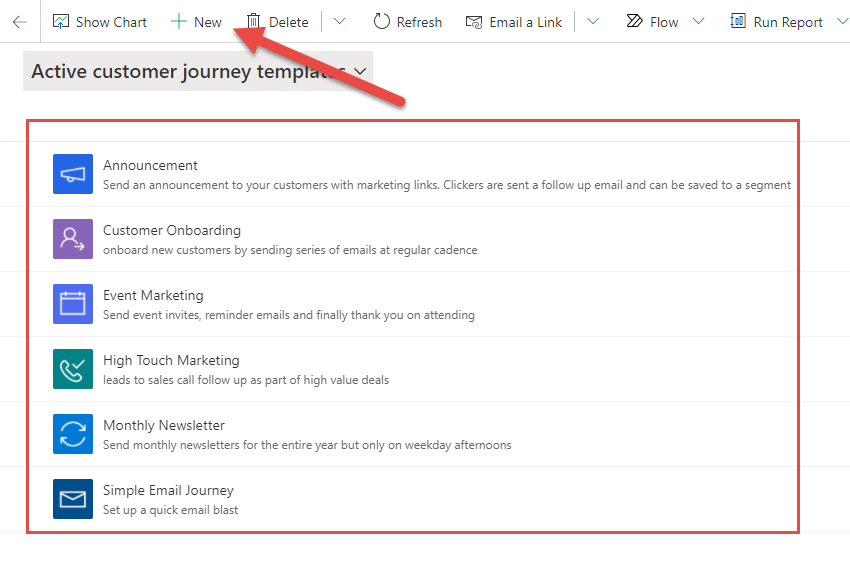Open the Flow menu

(x=652, y=22)
